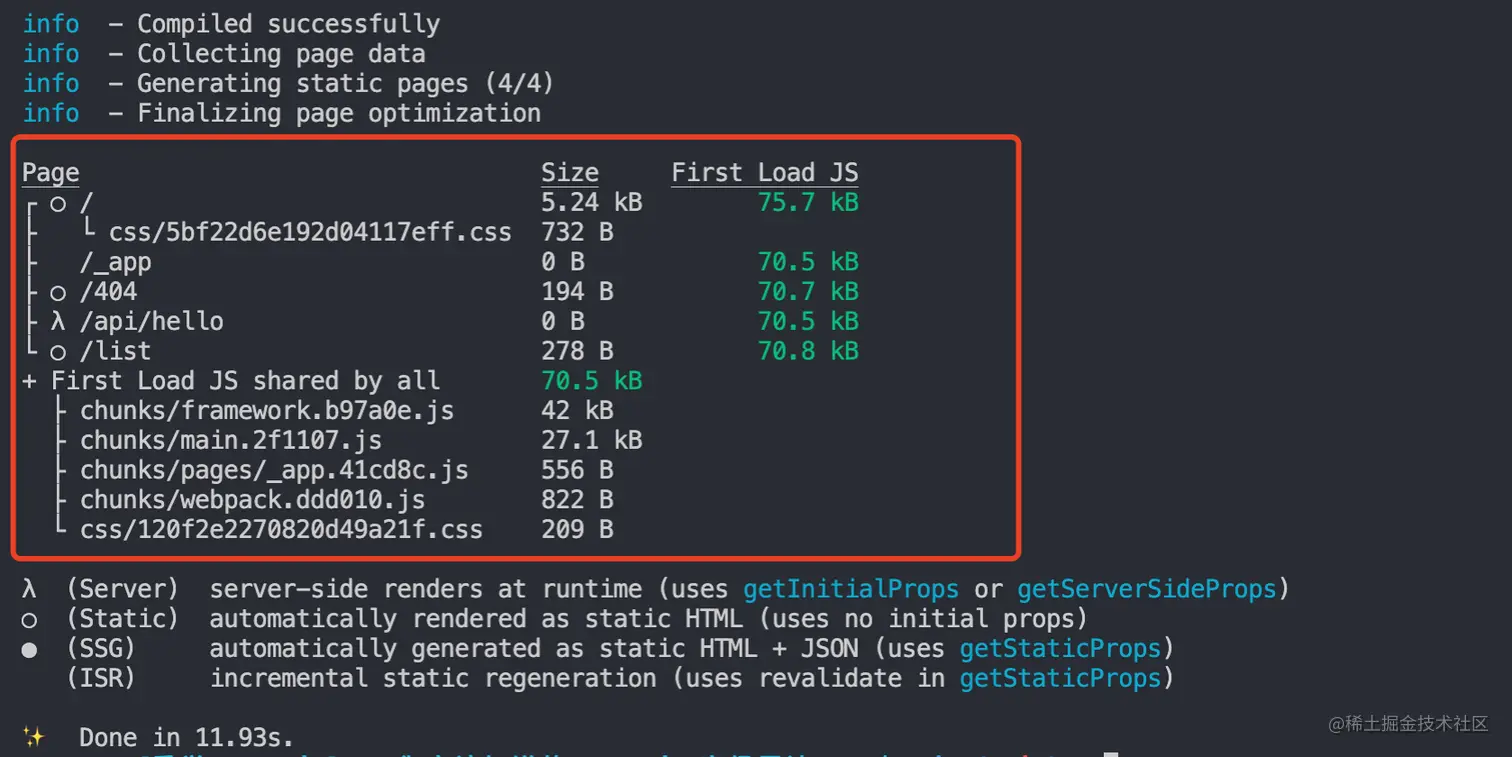Select the 70.8 kB value for /list
The image size is (1512, 757).
click(x=808, y=351)
